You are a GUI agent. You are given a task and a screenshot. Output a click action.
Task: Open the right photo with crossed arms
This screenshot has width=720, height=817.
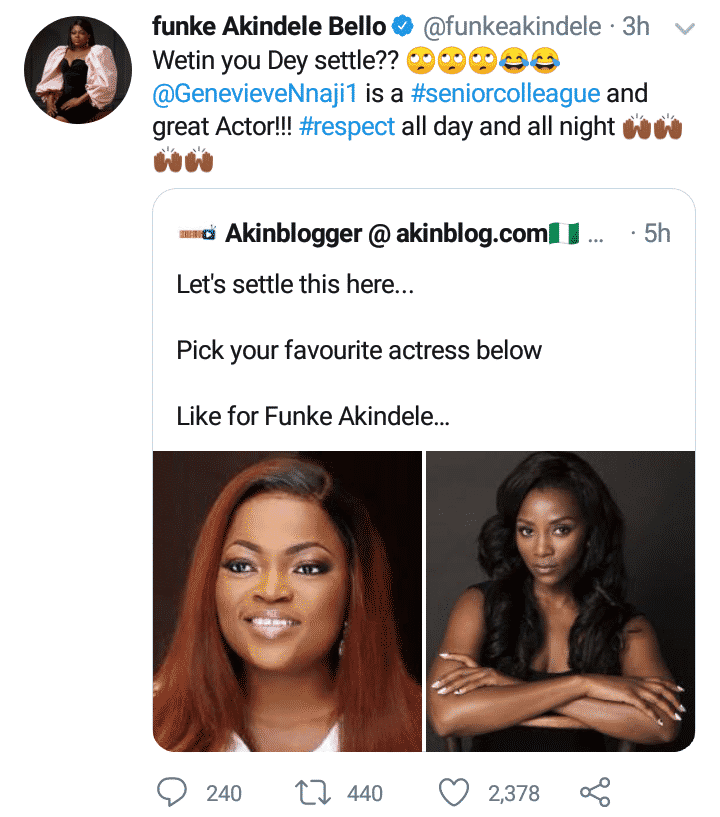point(560,600)
